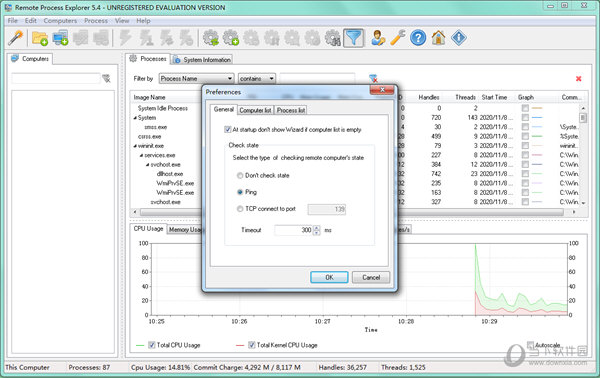Viewport: 600px width, 378px height.
Task: Select the dllhost.exe process row
Action: click(x=170, y=174)
